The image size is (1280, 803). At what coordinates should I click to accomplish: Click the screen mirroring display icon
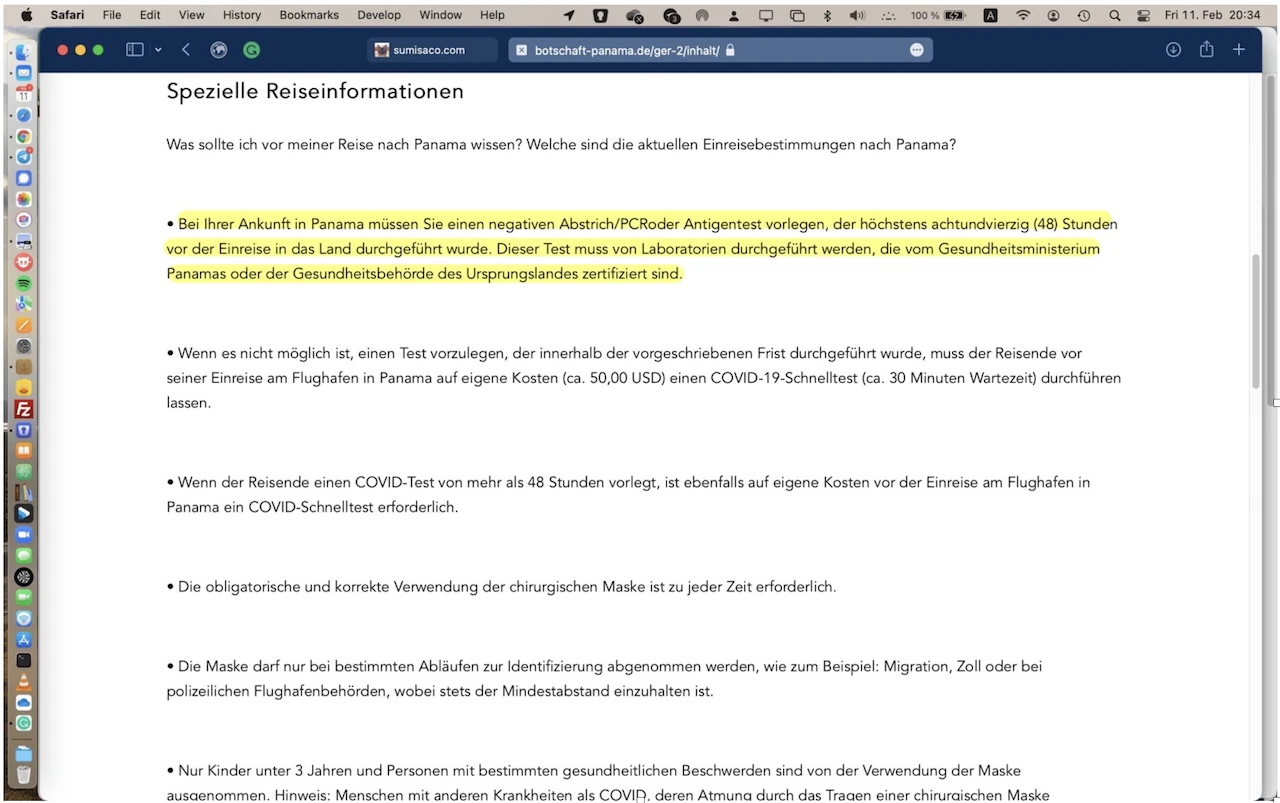click(766, 15)
